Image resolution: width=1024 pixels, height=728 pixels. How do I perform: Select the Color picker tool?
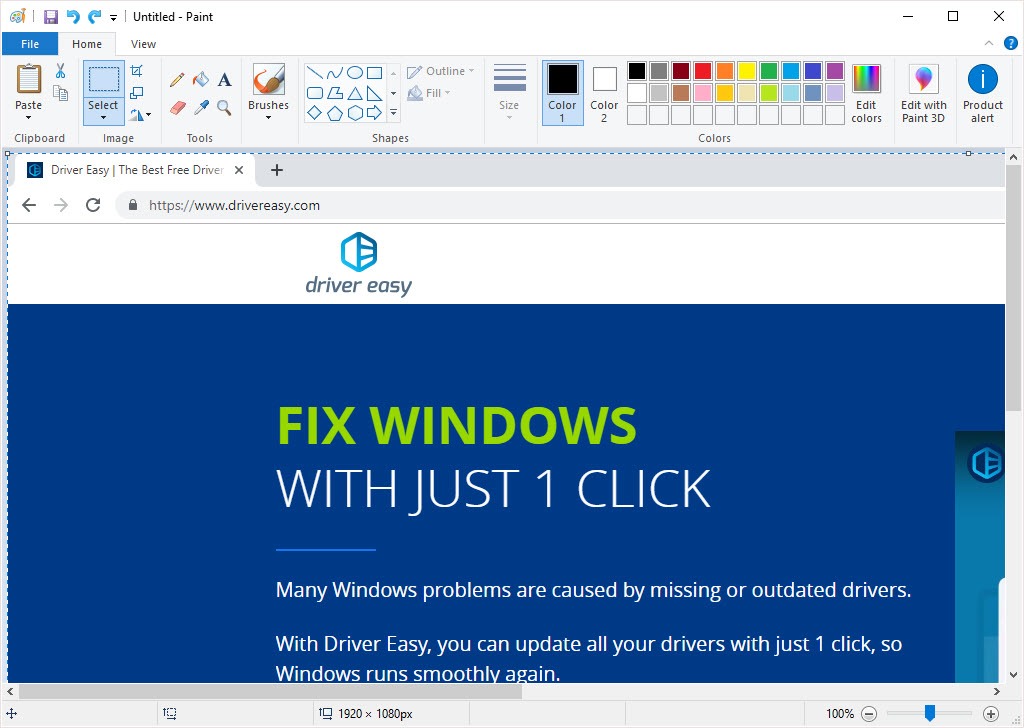(x=200, y=106)
